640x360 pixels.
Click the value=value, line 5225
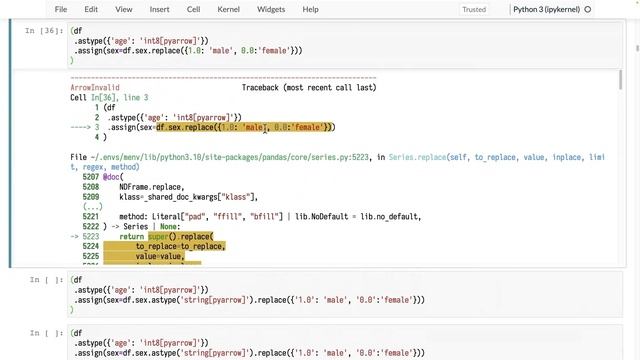click(x=160, y=256)
